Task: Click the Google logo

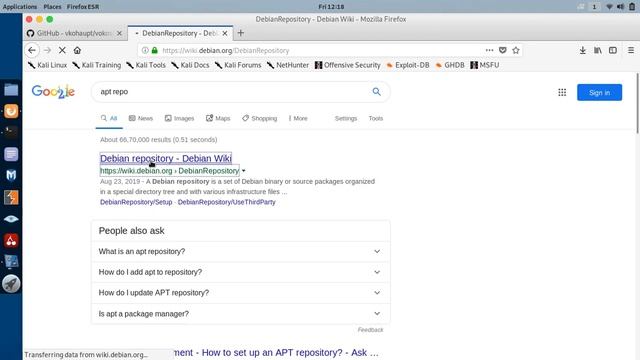Action: pyautogui.click(x=53, y=92)
